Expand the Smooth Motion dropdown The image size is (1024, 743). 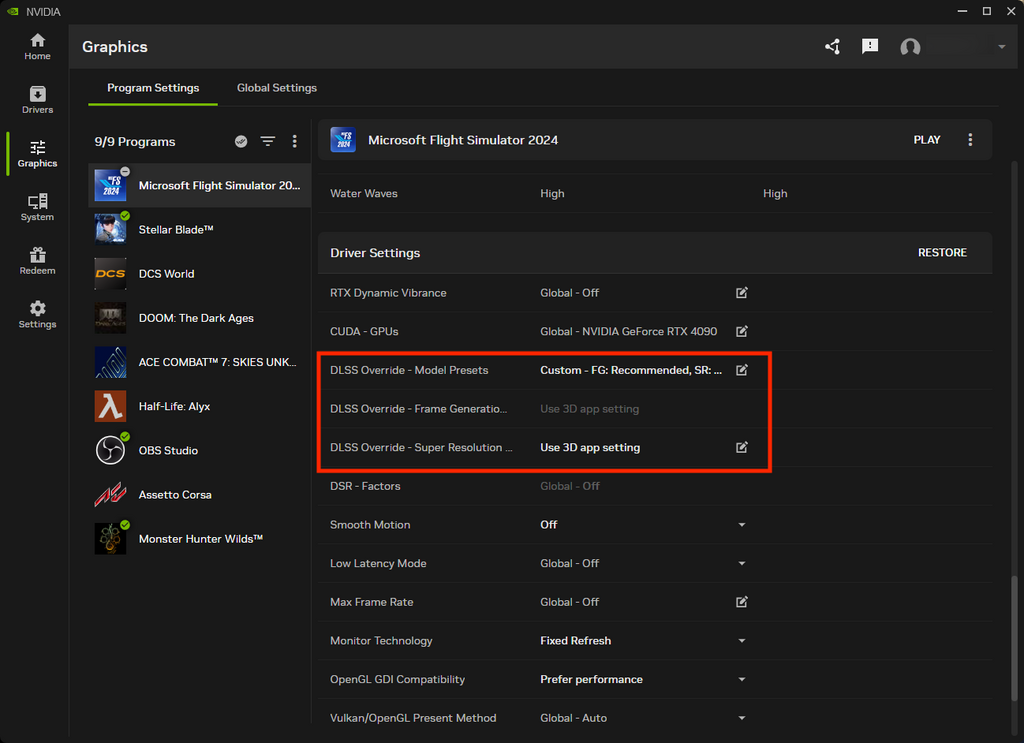(742, 525)
